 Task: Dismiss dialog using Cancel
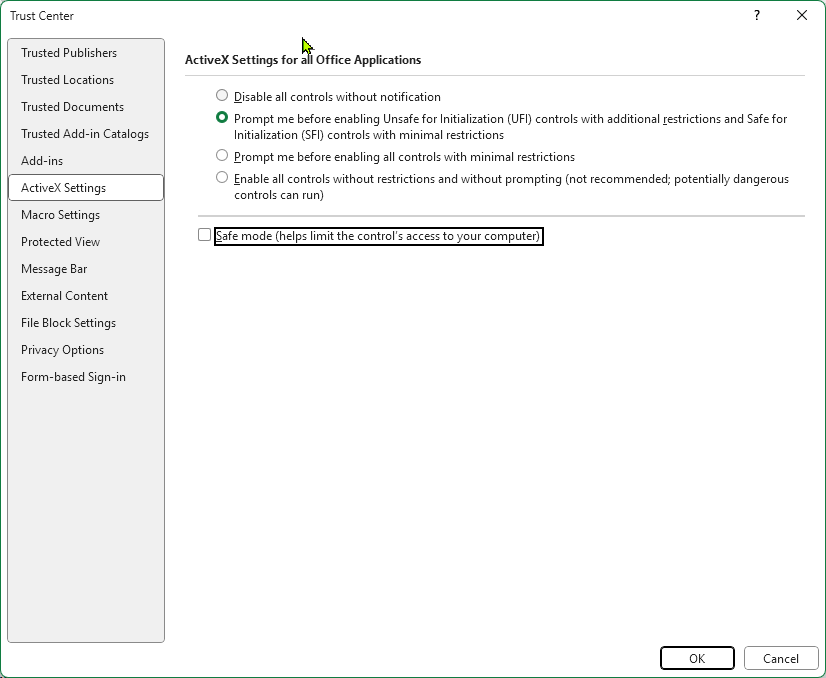[x=781, y=658]
